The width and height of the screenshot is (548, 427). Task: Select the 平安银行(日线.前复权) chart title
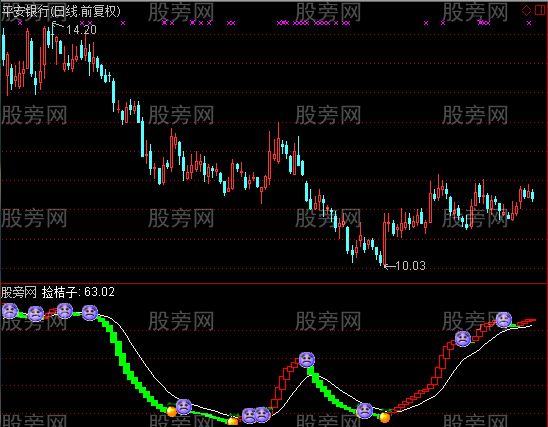click(x=61, y=12)
